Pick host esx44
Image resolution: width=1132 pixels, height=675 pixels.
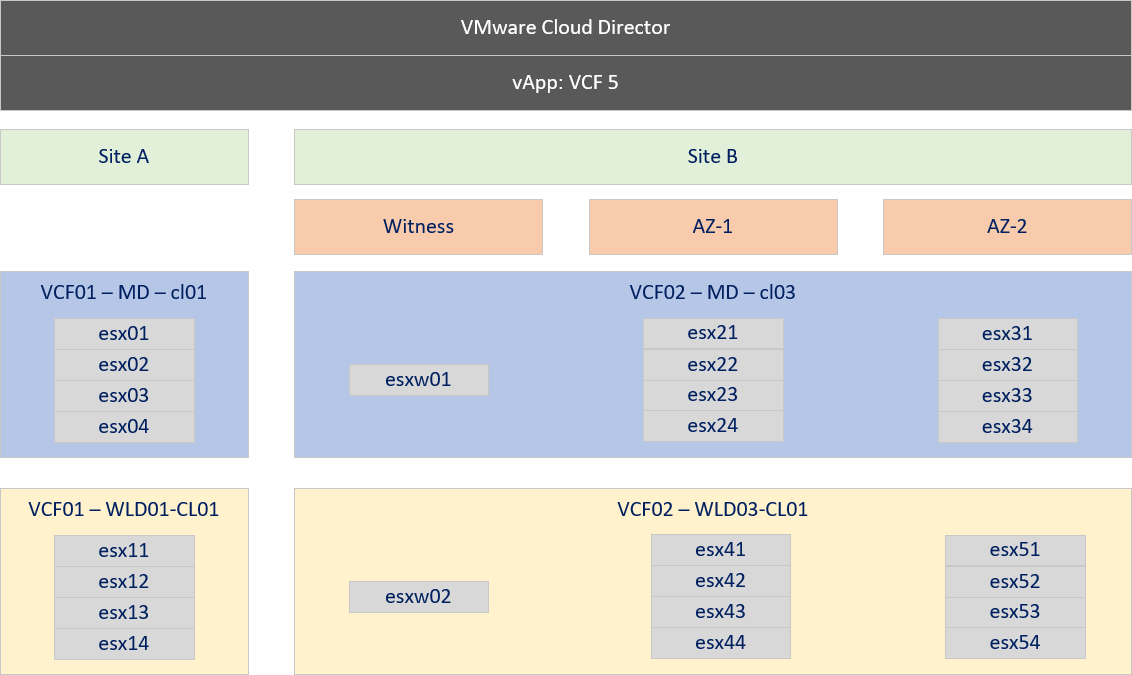(720, 643)
